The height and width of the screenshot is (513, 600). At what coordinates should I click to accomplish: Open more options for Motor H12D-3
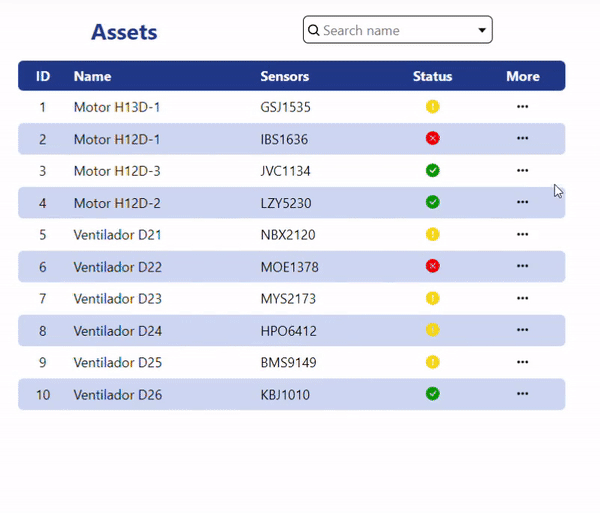tap(522, 170)
